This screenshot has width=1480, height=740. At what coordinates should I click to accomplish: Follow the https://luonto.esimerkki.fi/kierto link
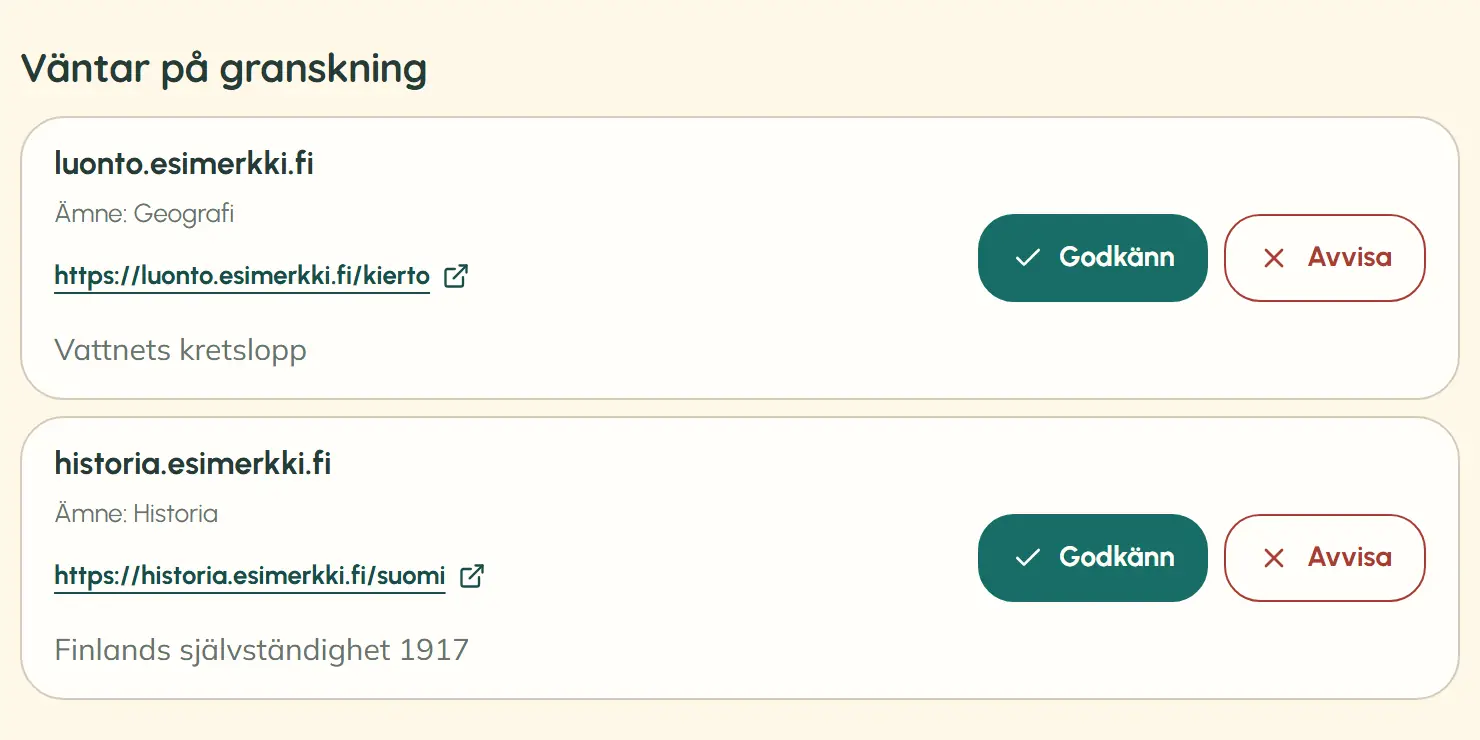point(242,276)
